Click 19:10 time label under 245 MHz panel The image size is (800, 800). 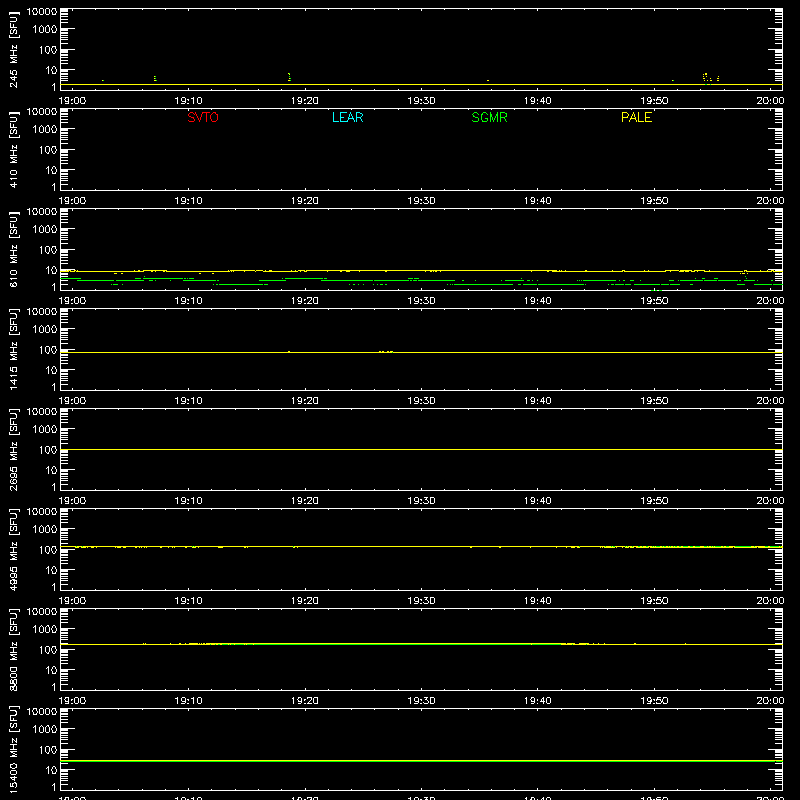click(x=188, y=101)
